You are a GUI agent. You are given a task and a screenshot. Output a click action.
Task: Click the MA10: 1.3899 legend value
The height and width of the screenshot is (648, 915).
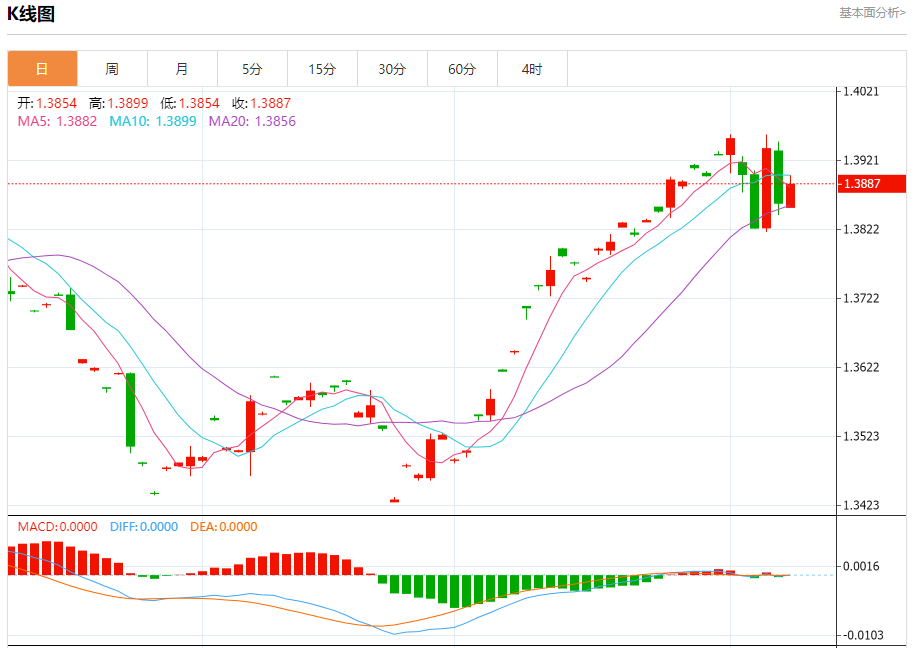(x=153, y=121)
